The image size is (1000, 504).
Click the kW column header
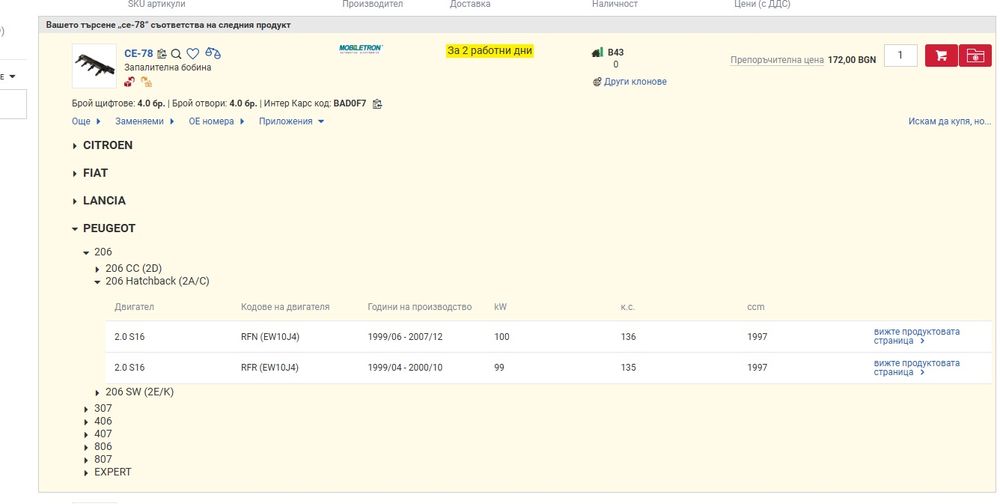(500, 307)
